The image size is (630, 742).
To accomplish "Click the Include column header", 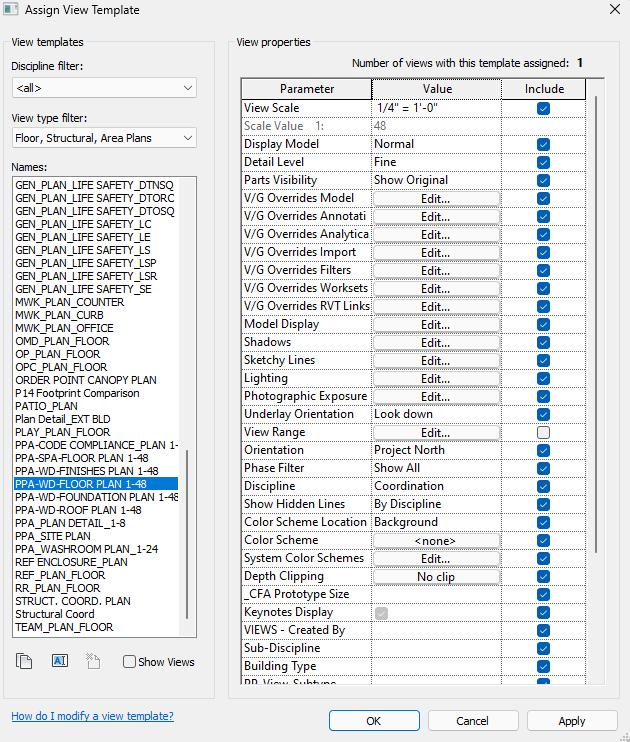I will pyautogui.click(x=544, y=89).
